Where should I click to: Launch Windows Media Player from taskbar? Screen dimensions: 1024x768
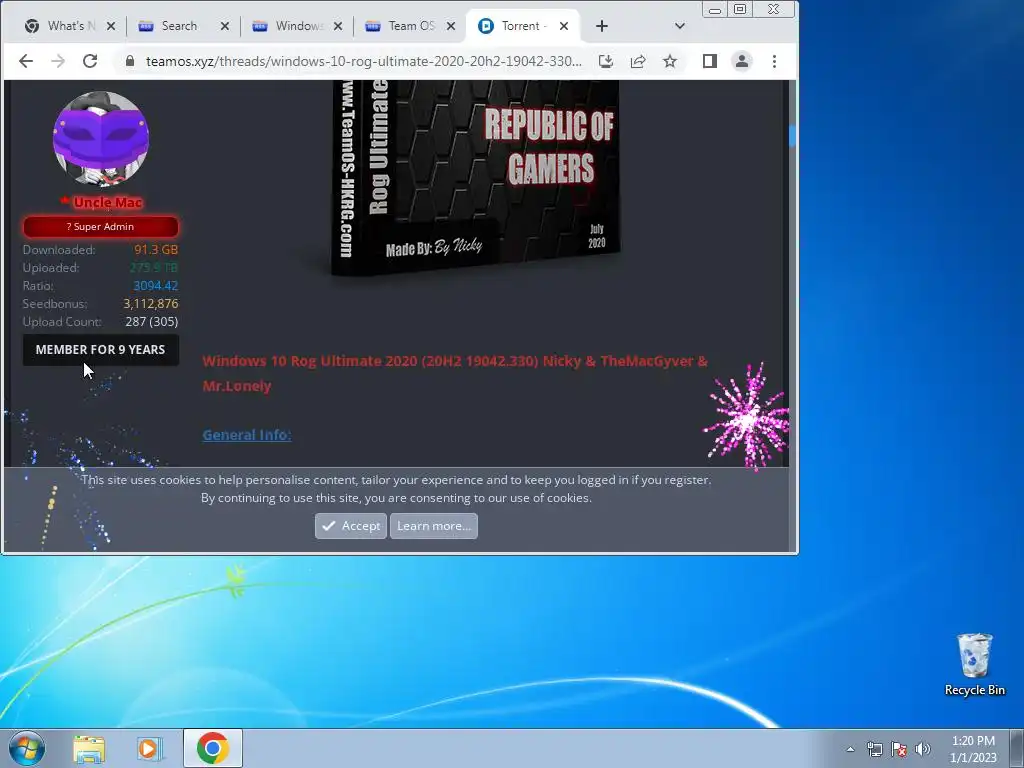(149, 748)
